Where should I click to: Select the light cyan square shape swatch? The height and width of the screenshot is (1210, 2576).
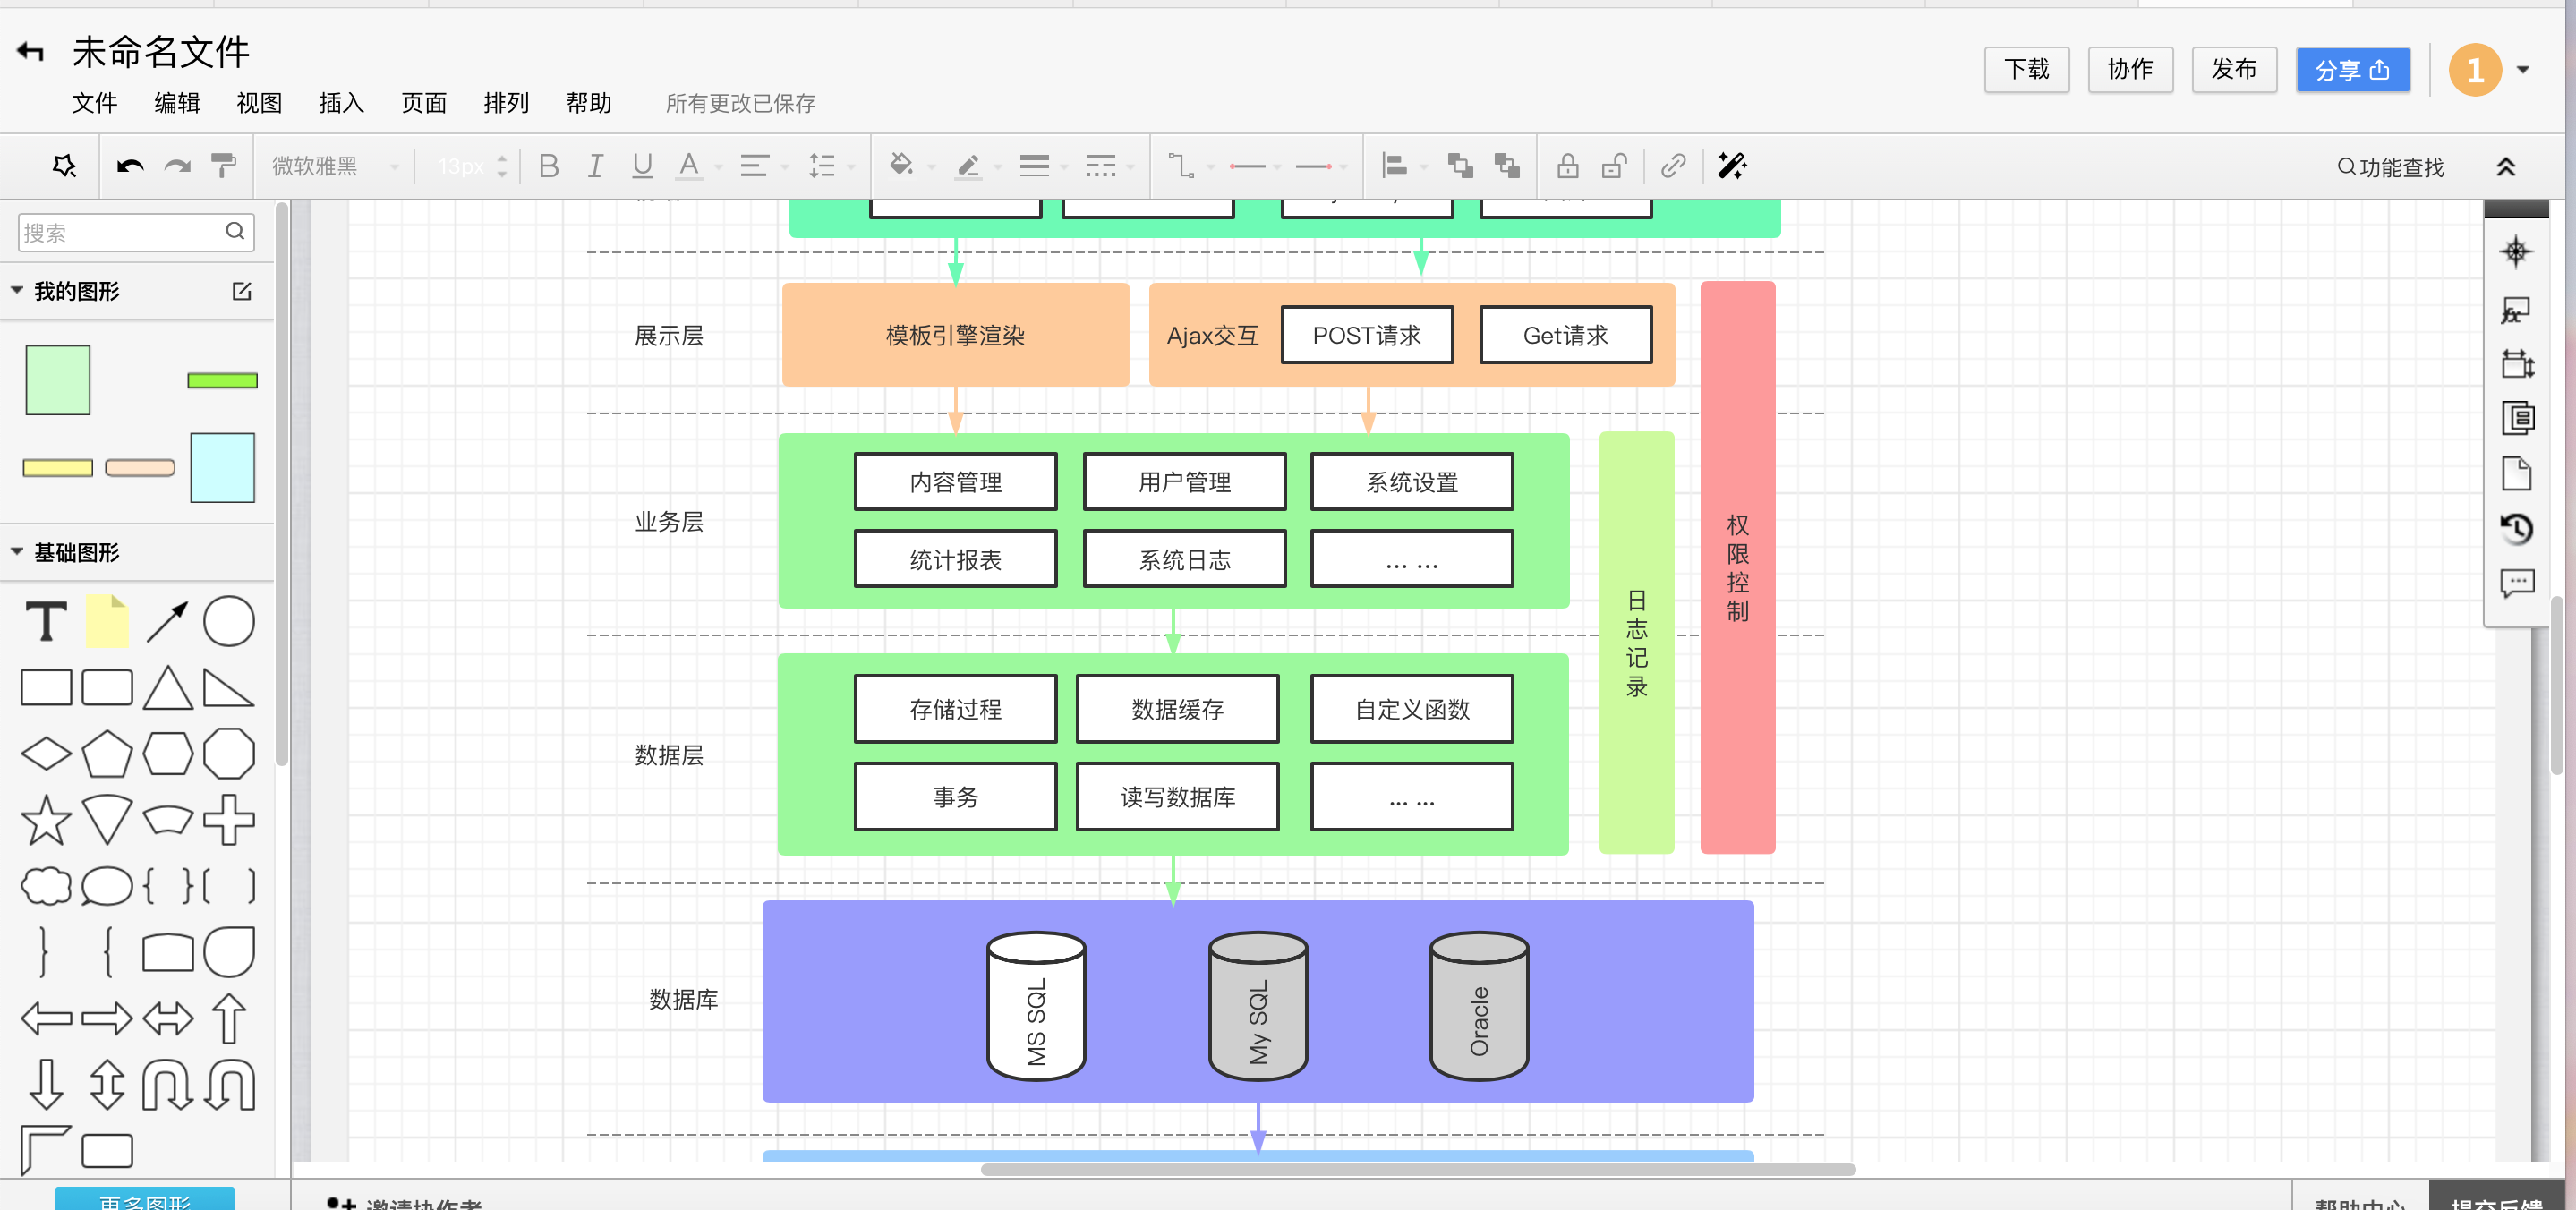point(222,467)
